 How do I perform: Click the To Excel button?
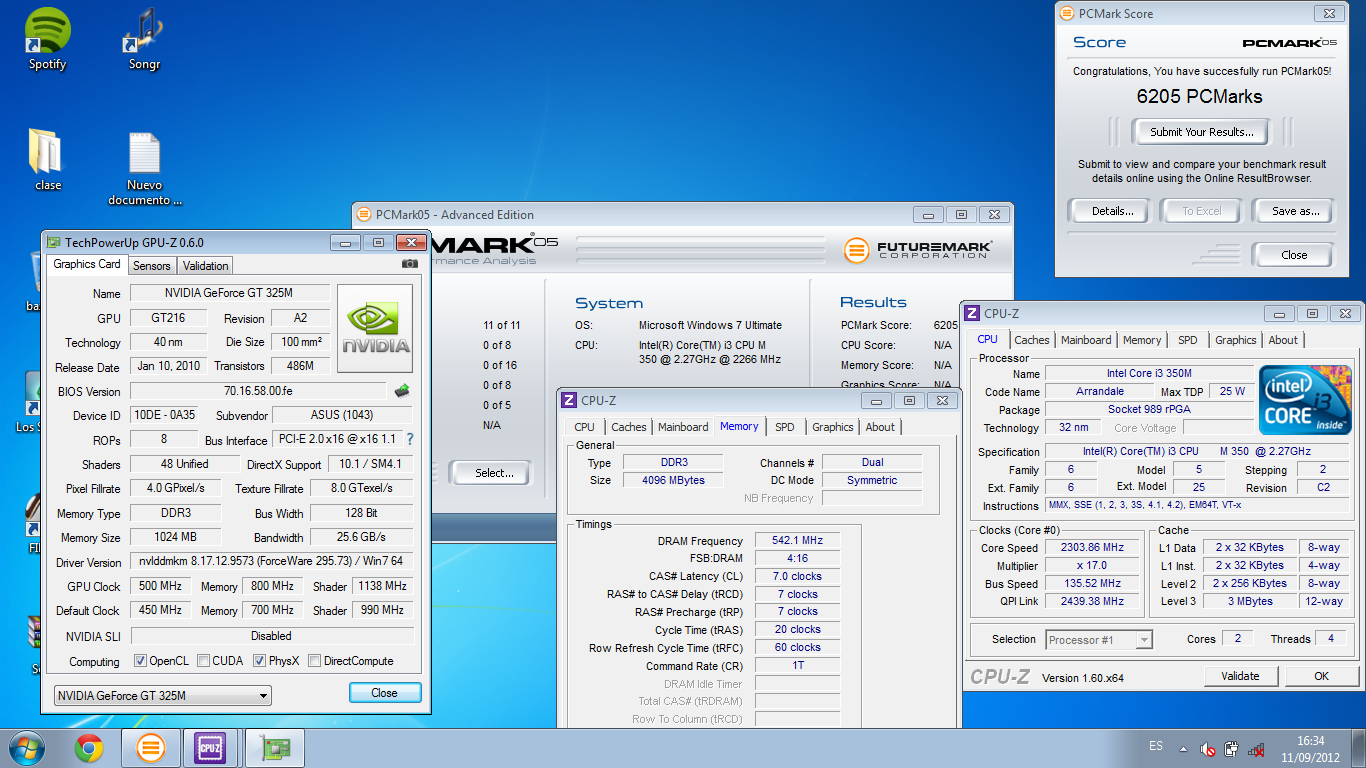click(x=1201, y=211)
